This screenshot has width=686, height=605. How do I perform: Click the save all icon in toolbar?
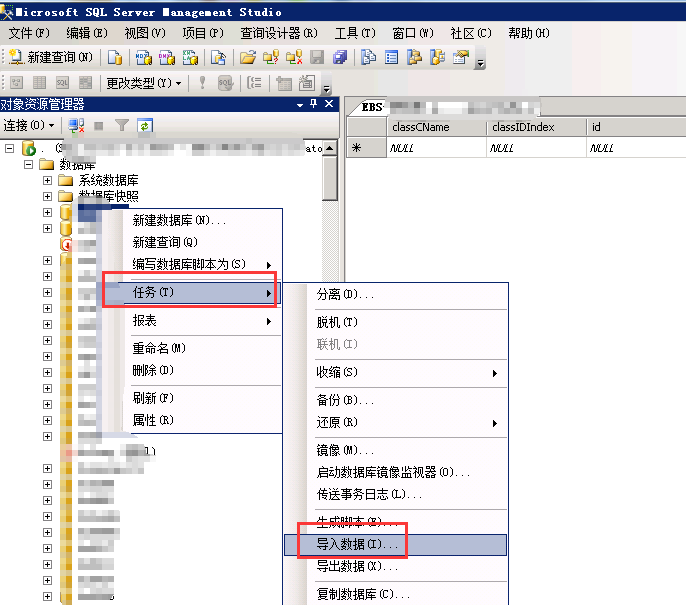[340, 58]
